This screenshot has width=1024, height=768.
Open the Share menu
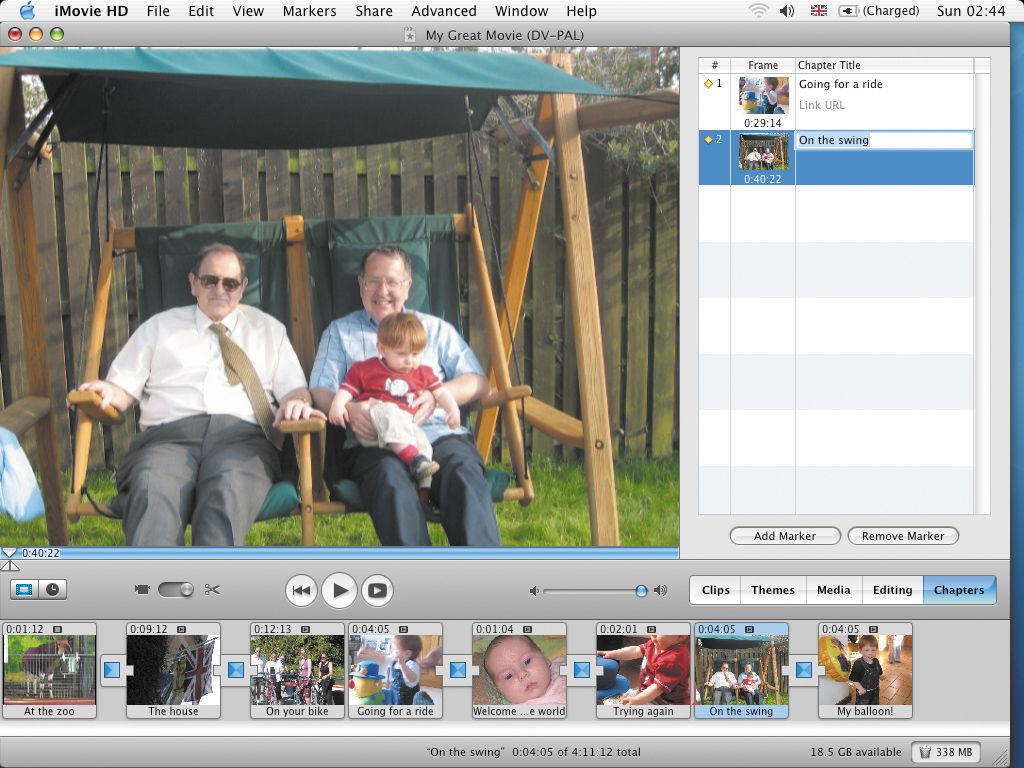click(373, 11)
